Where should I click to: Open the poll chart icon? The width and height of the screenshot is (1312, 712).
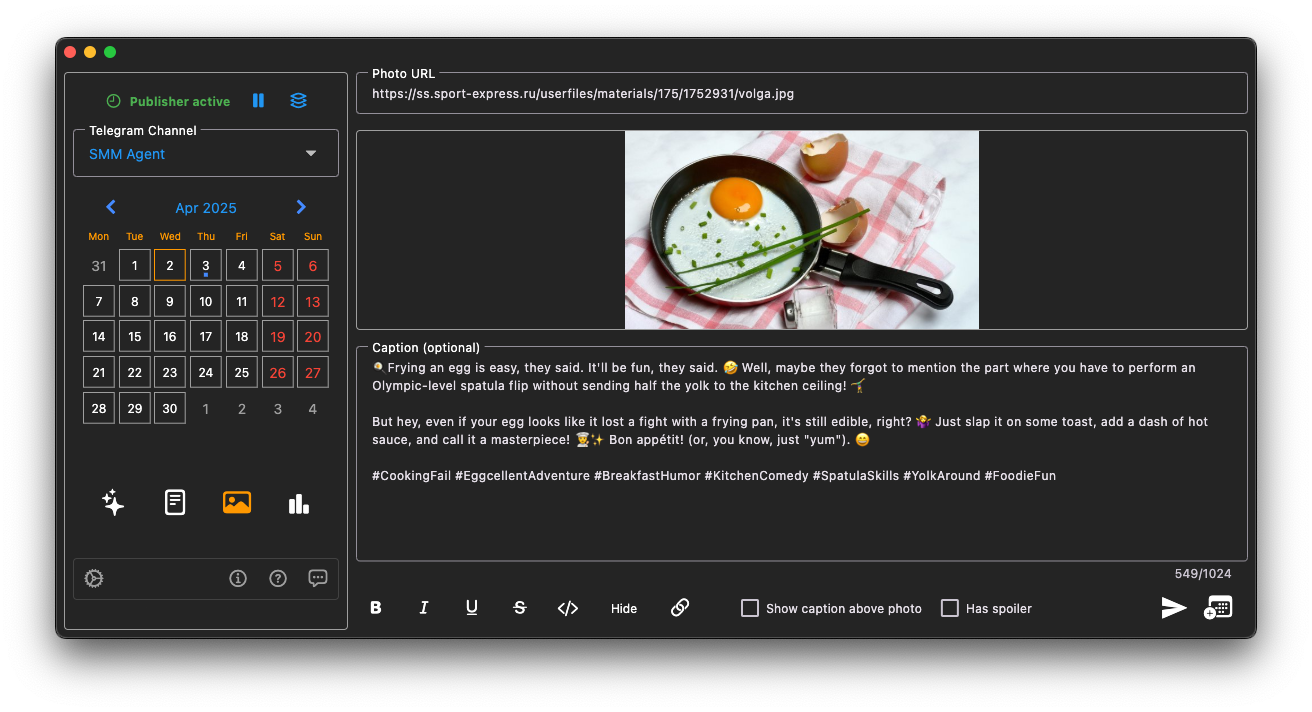299,503
